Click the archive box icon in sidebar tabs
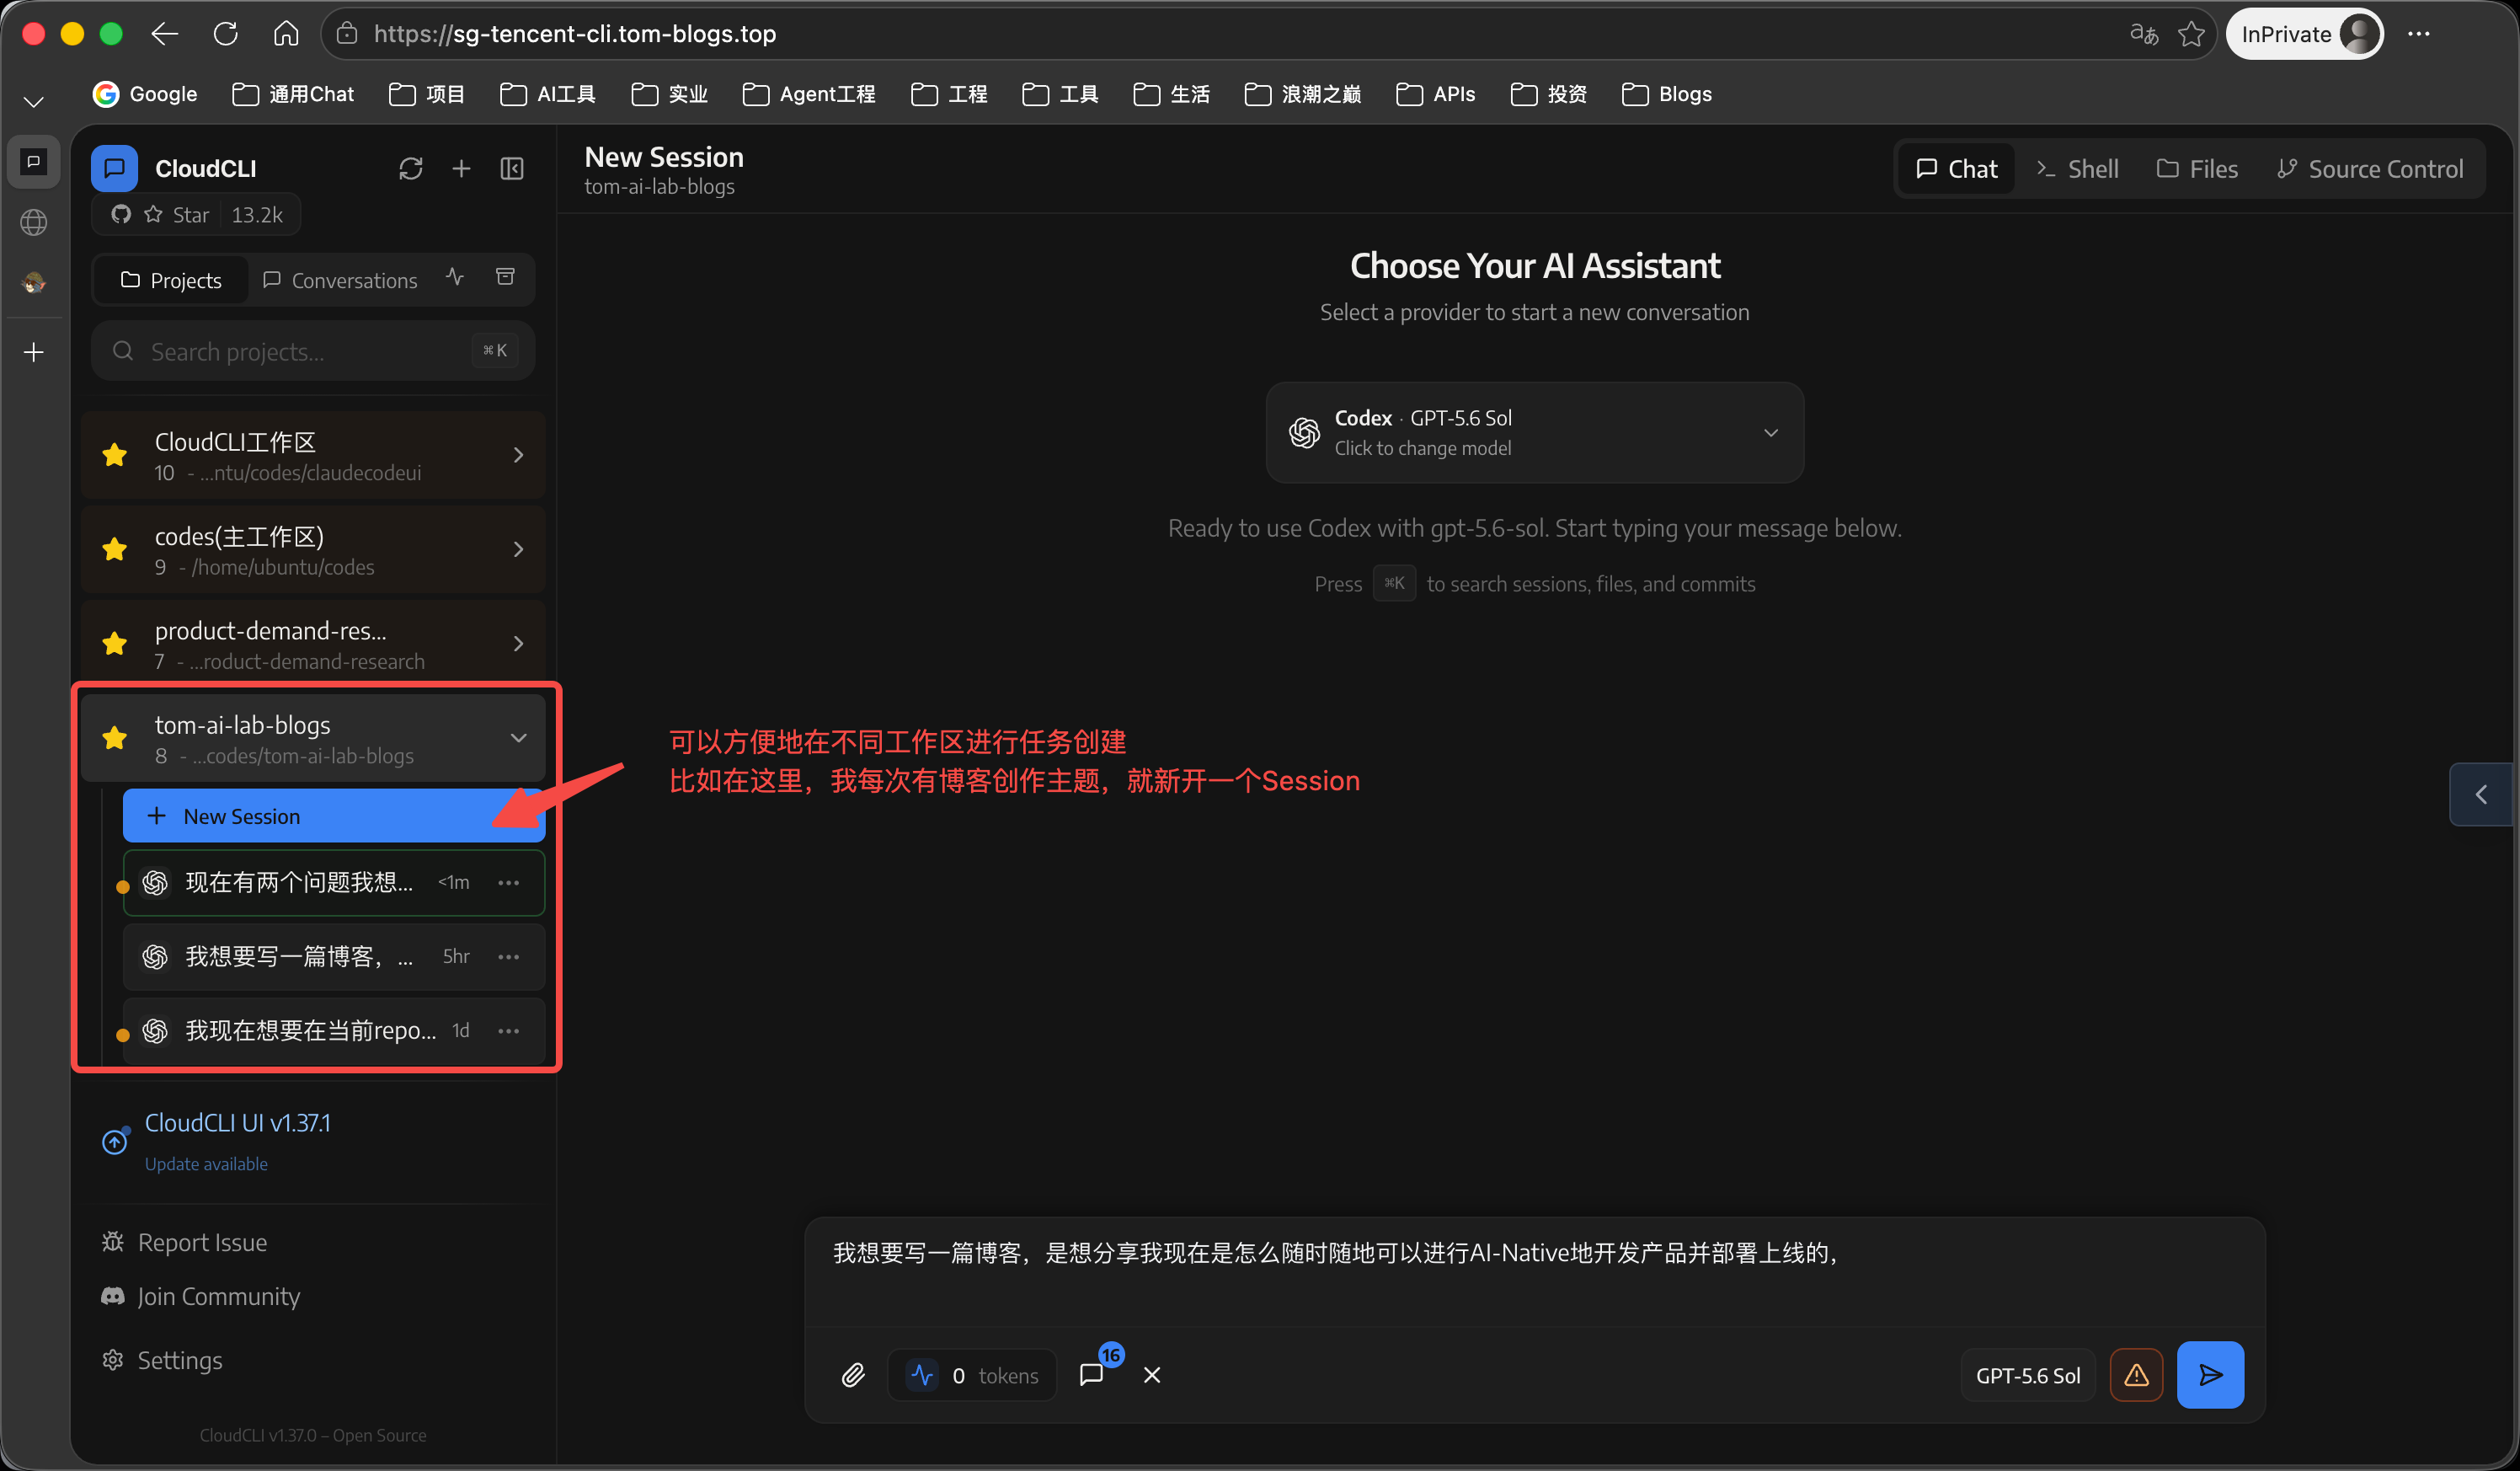The height and width of the screenshot is (1471, 2520). [506, 277]
